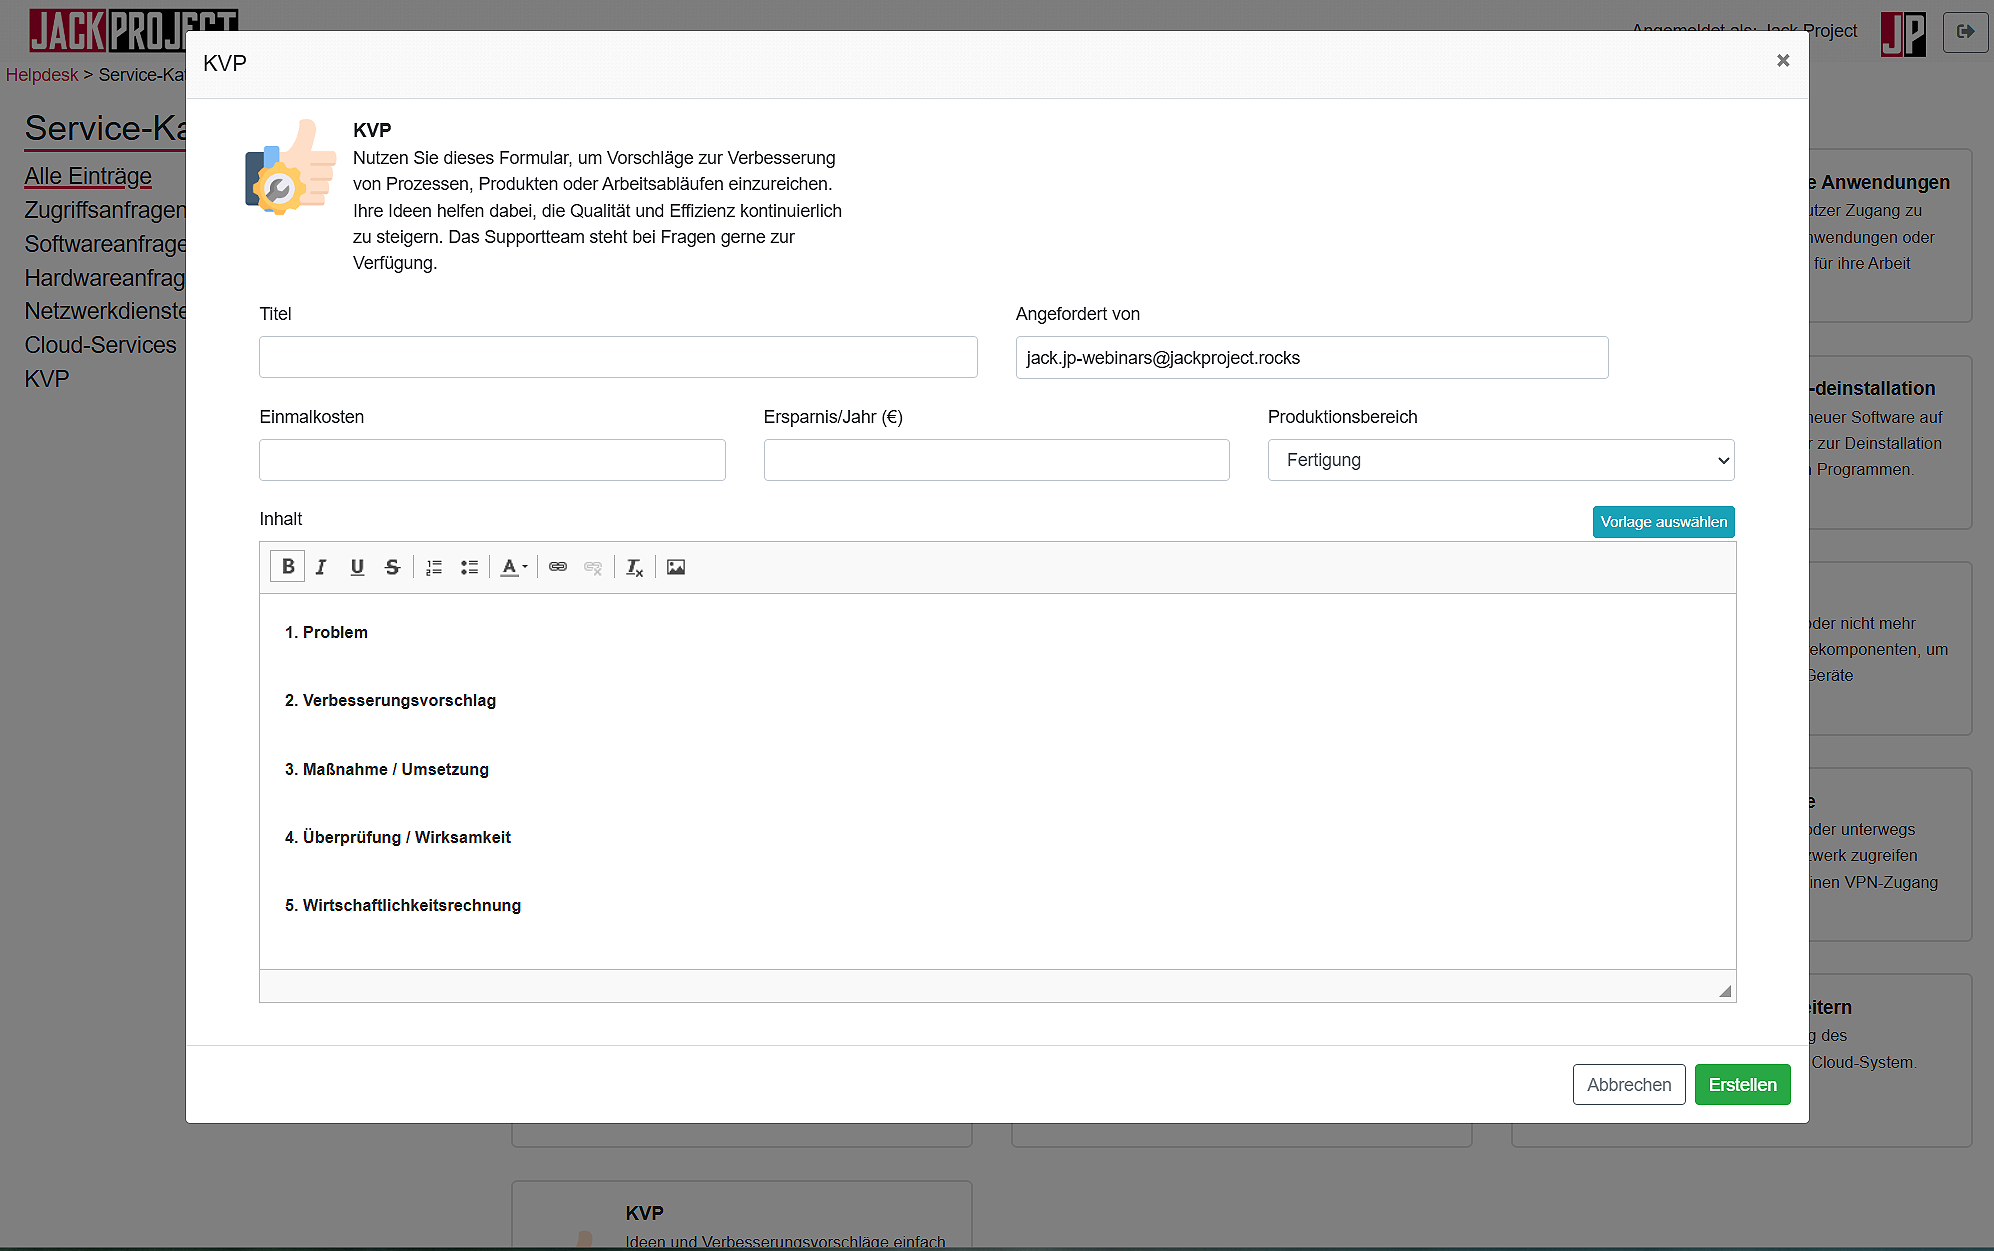1994x1251 pixels.
Task: Click the Vorlage auswählen button
Action: pyautogui.click(x=1663, y=522)
